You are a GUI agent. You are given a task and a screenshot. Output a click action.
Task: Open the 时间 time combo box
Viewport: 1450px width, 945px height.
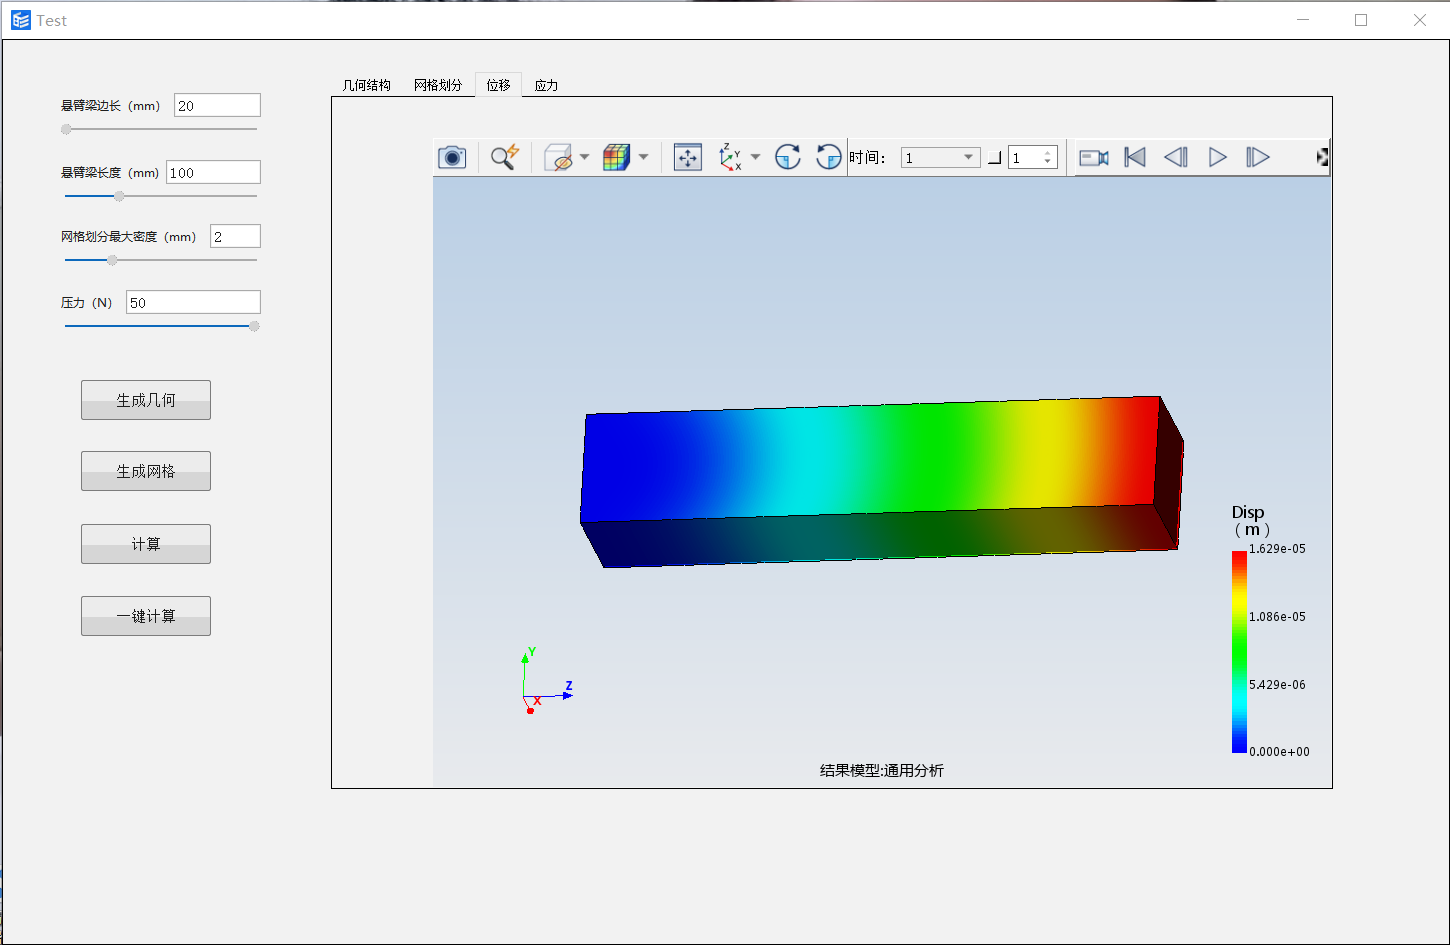point(940,158)
